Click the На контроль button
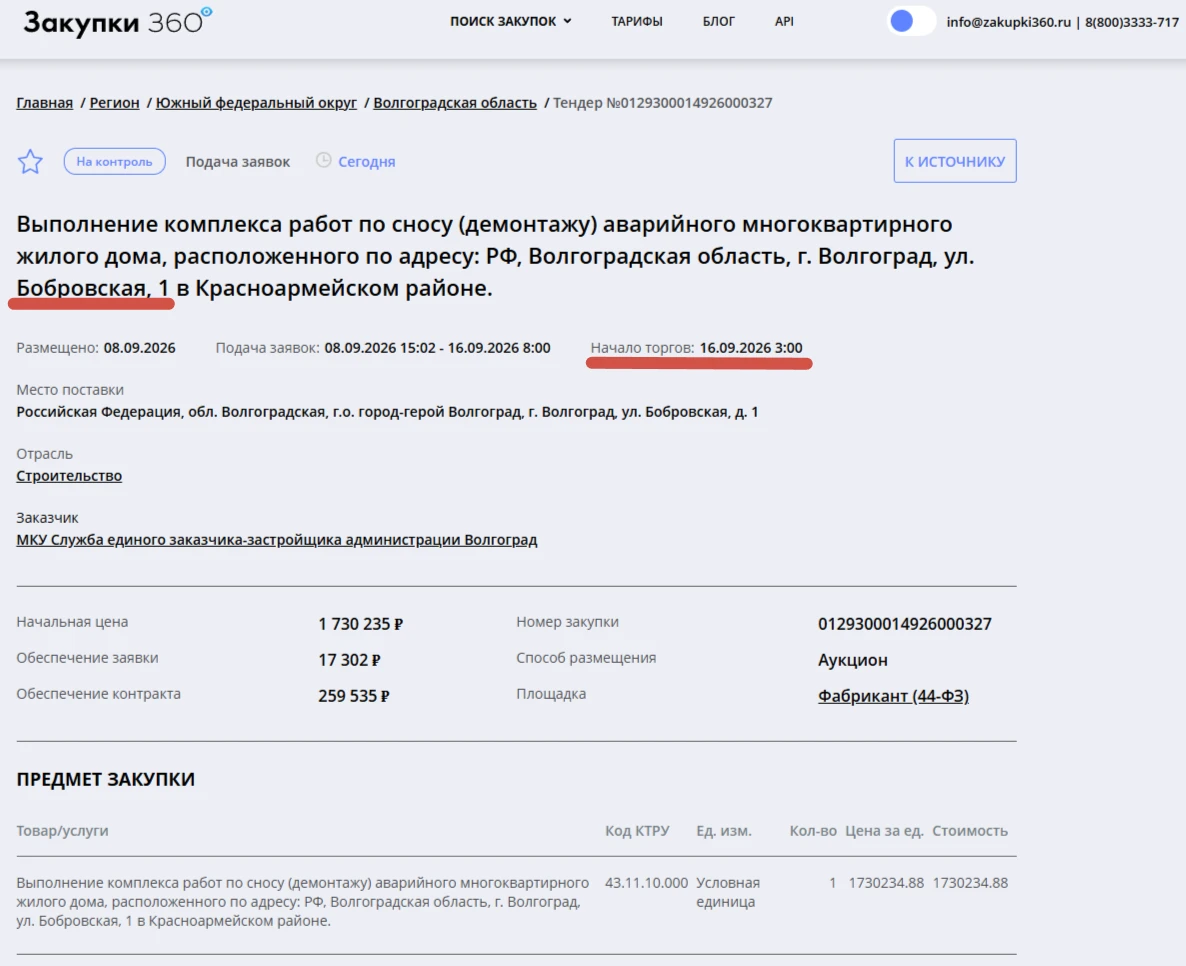The image size is (1186, 966). [x=114, y=161]
